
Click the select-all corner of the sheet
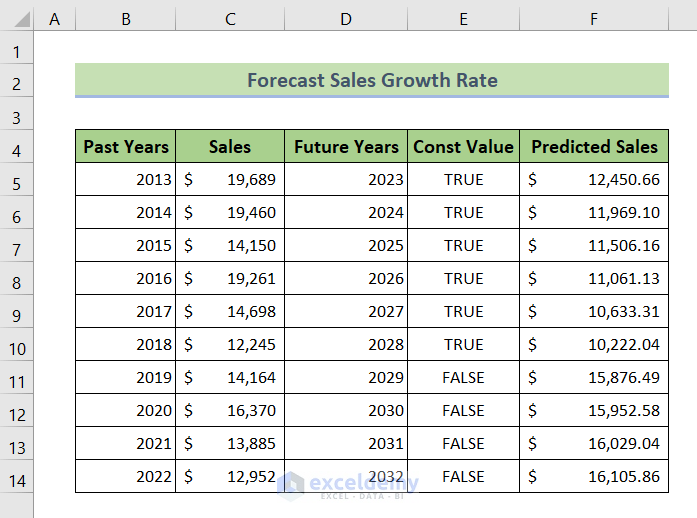[16, 19]
